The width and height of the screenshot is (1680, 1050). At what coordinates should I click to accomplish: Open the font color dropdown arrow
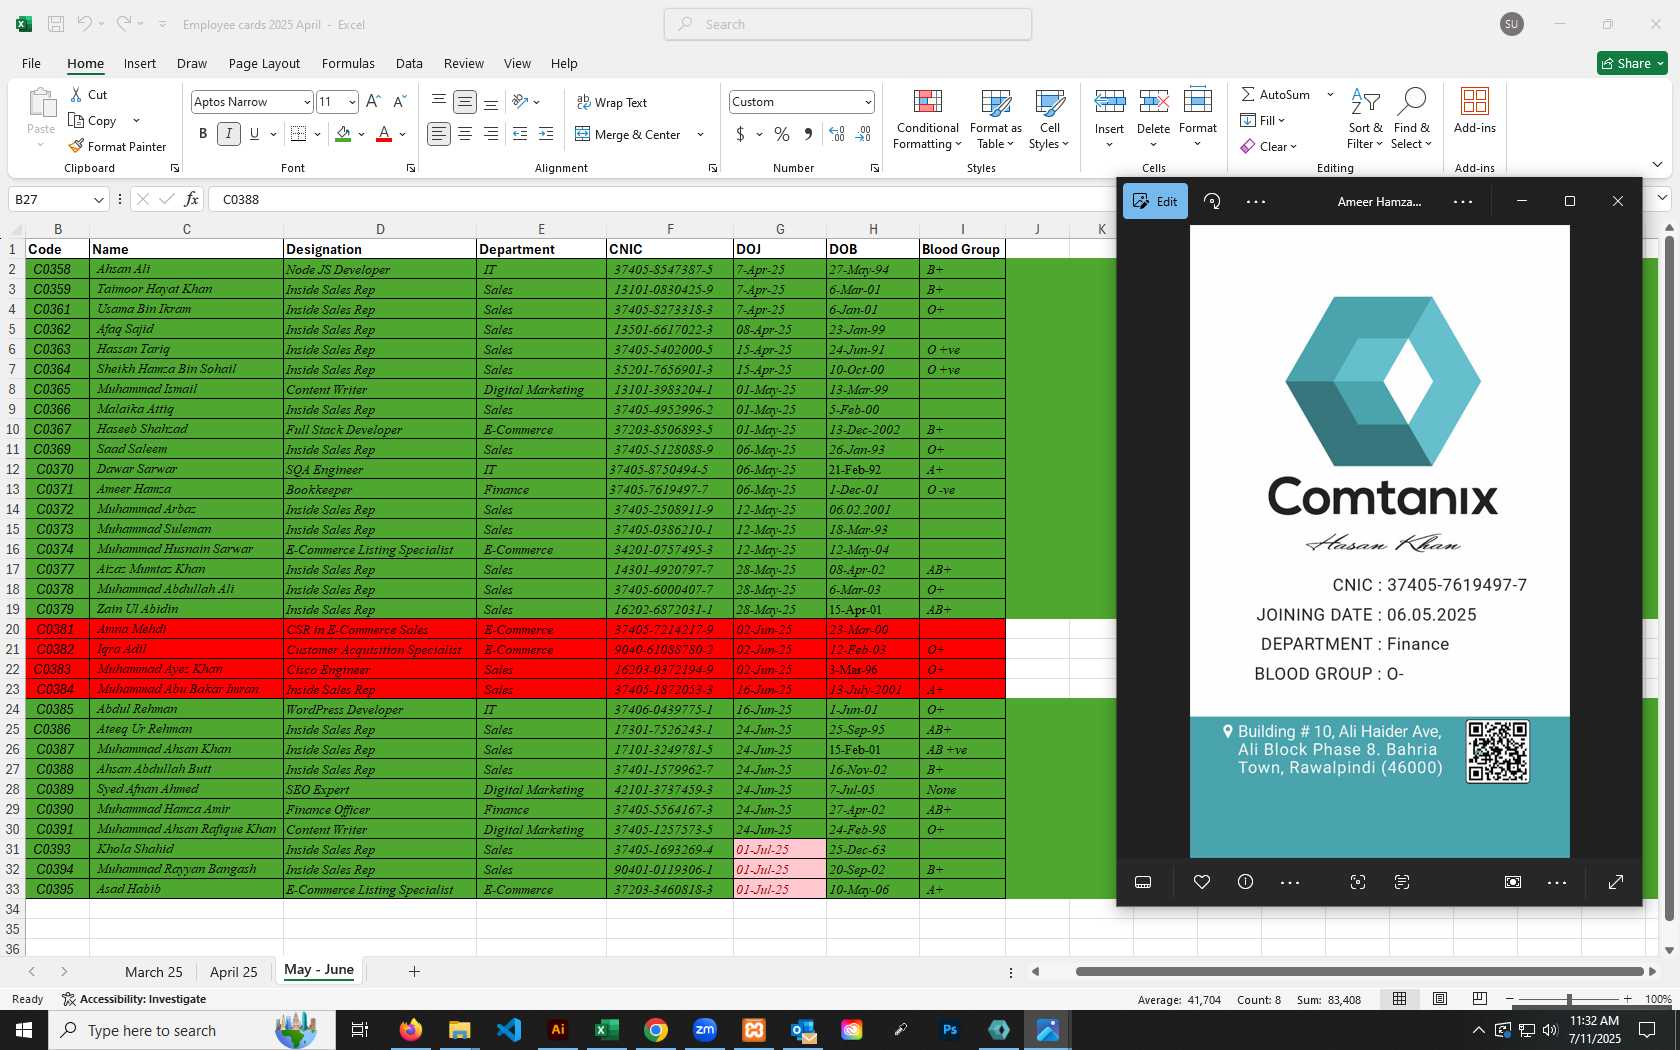click(x=402, y=134)
